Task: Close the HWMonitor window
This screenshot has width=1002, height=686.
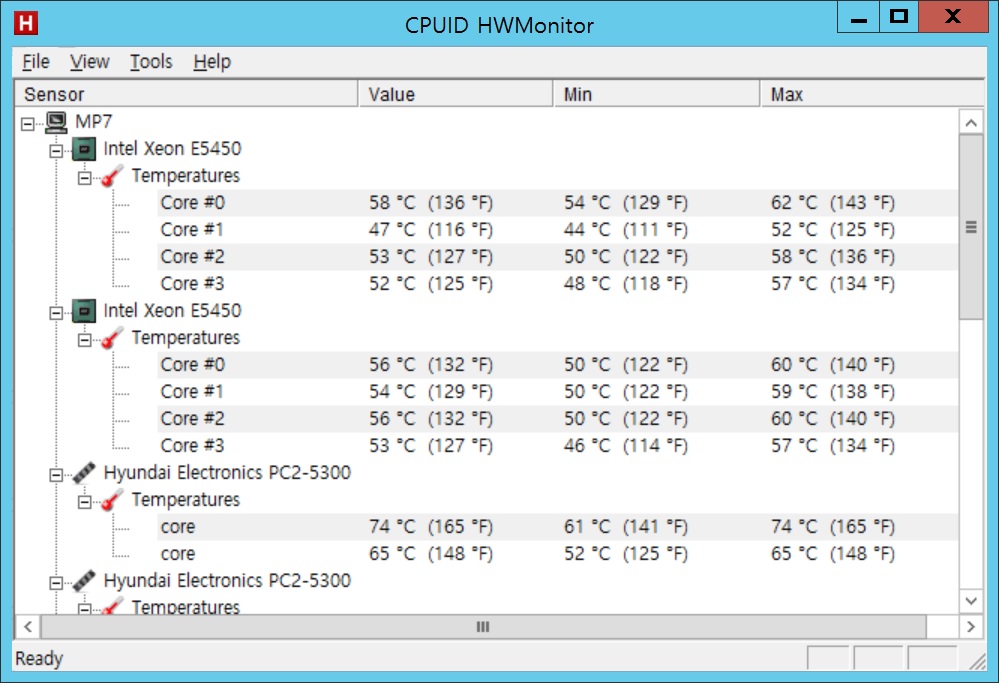Action: [x=953, y=17]
